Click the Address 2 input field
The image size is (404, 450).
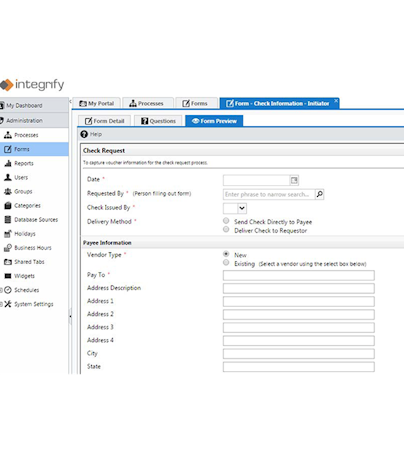299,314
